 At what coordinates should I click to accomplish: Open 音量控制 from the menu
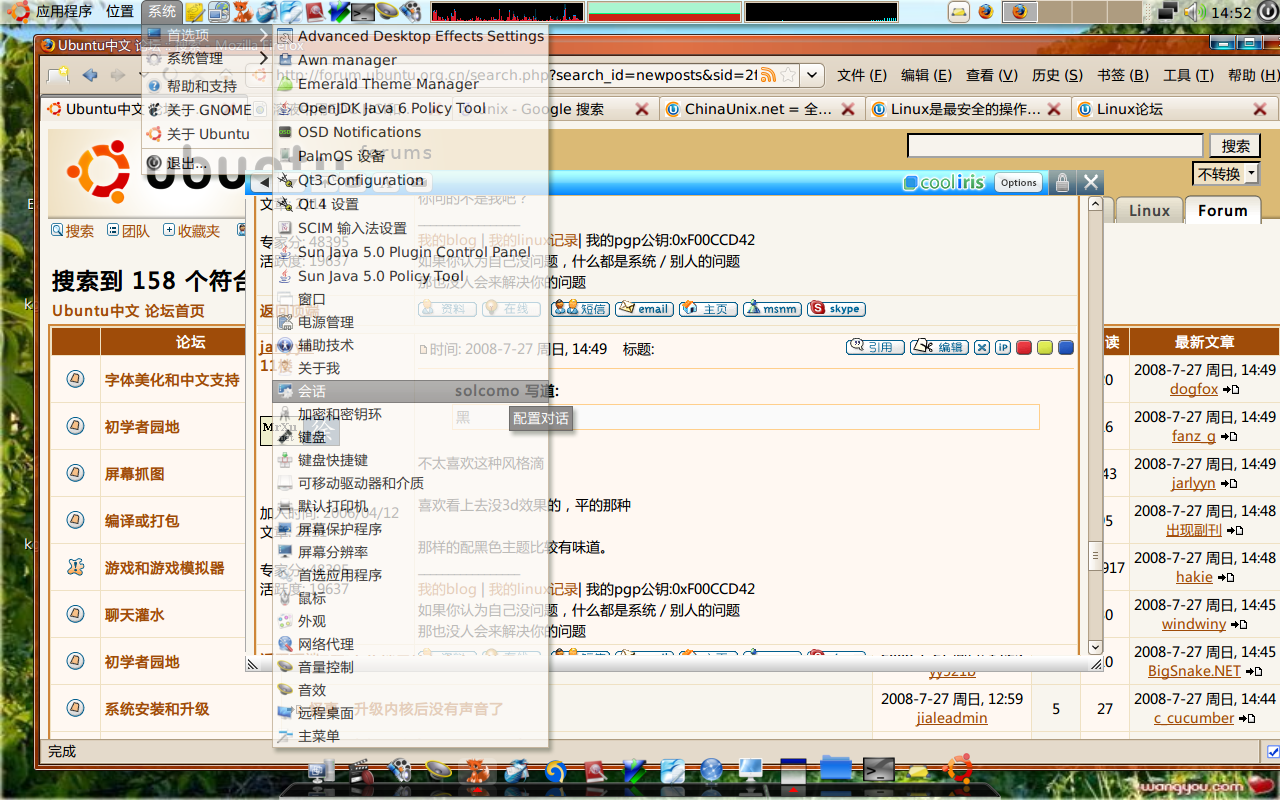coord(410,667)
